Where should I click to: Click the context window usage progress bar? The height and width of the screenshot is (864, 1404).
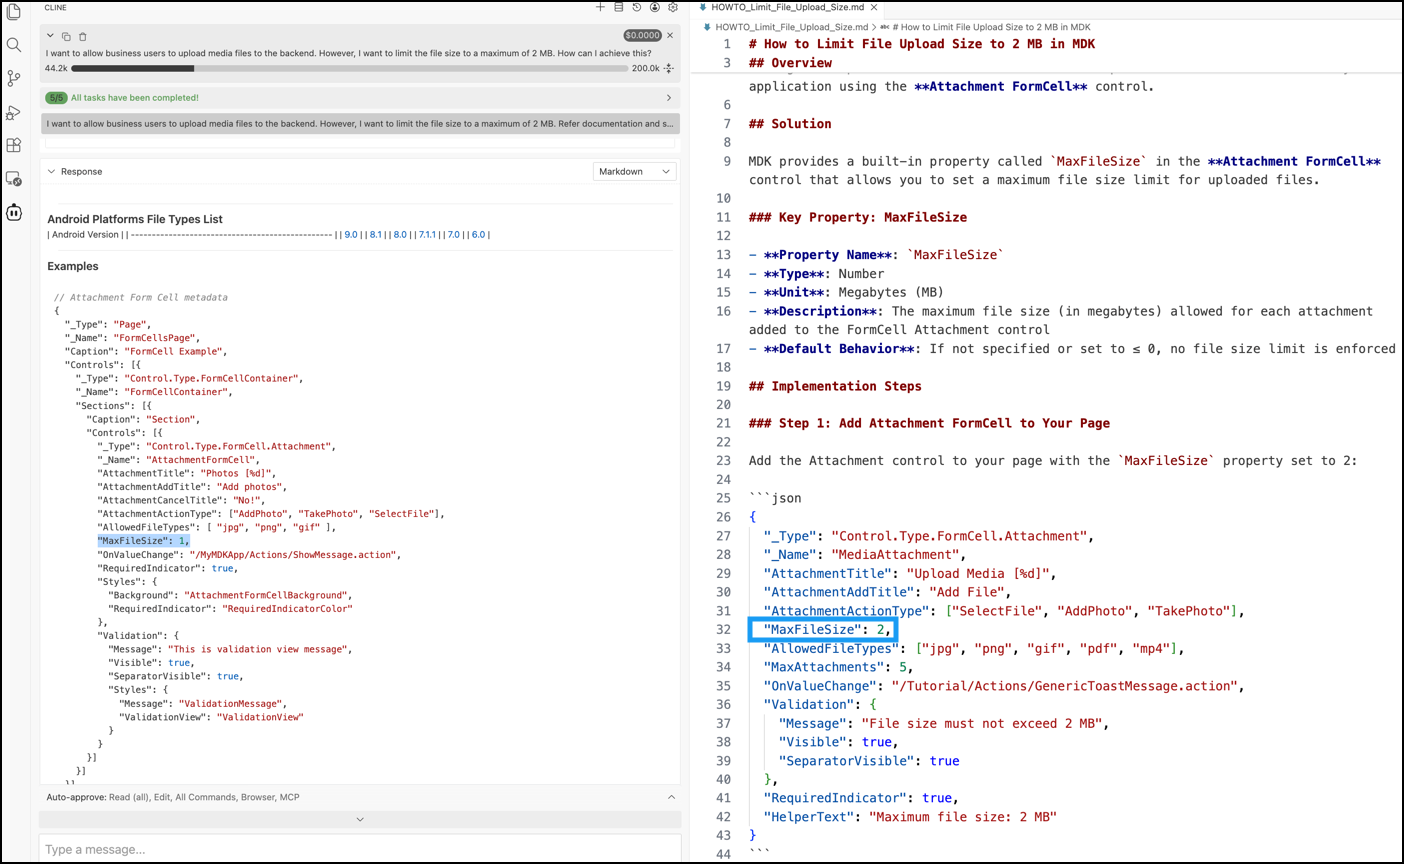[350, 69]
